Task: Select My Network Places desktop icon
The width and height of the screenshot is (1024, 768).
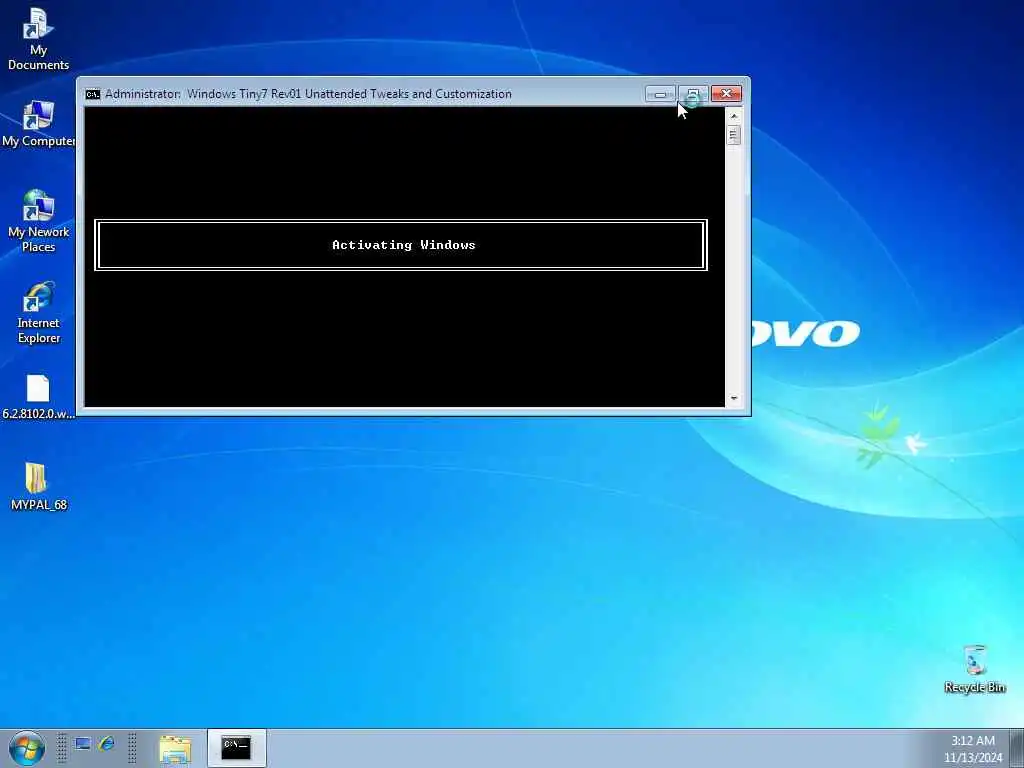Action: point(38,221)
